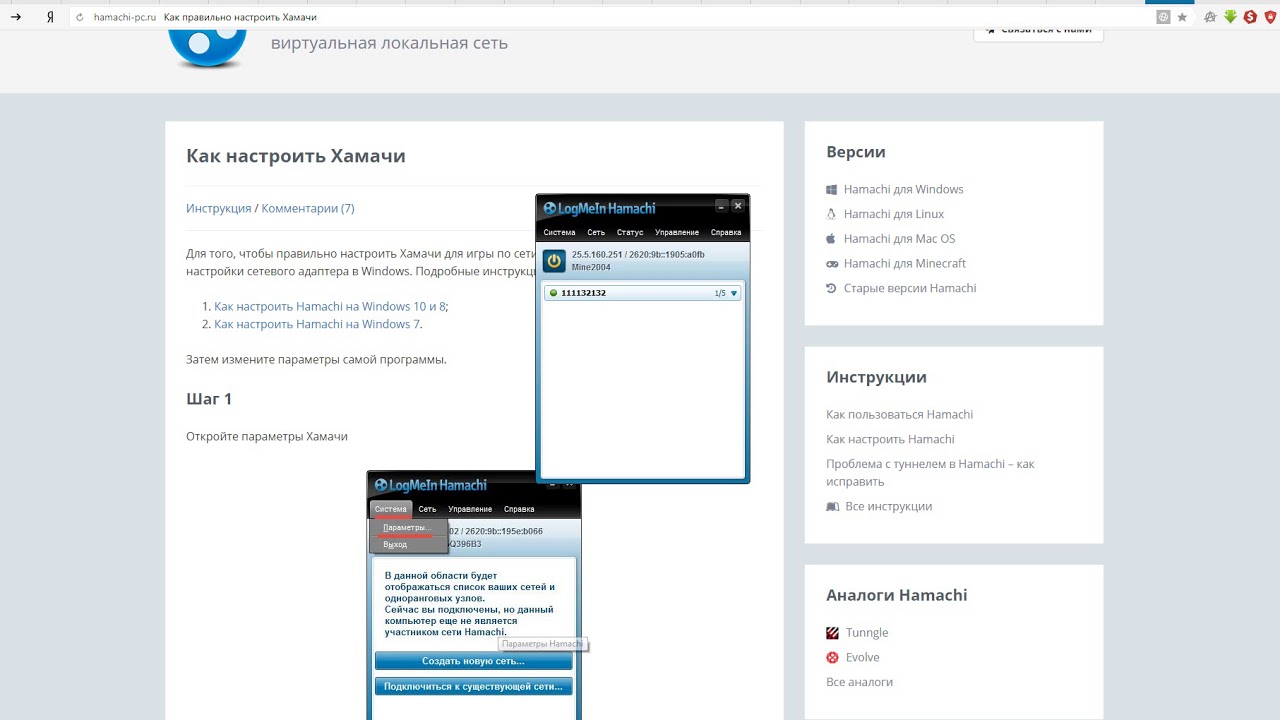1280x720 pixels.
Task: Click Apple icon beside Hamachi для Mac OS
Action: pyautogui.click(x=831, y=239)
